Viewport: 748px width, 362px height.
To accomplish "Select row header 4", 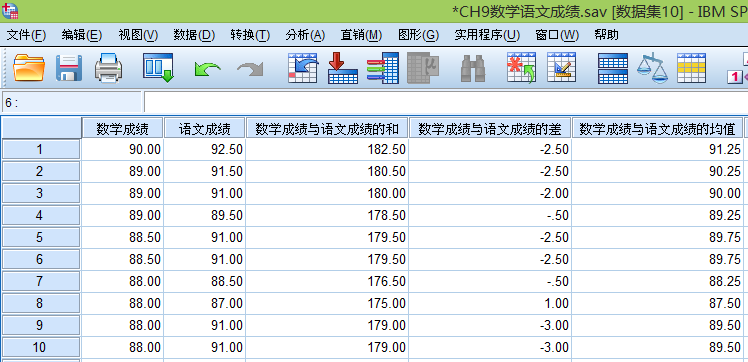I will (41, 216).
